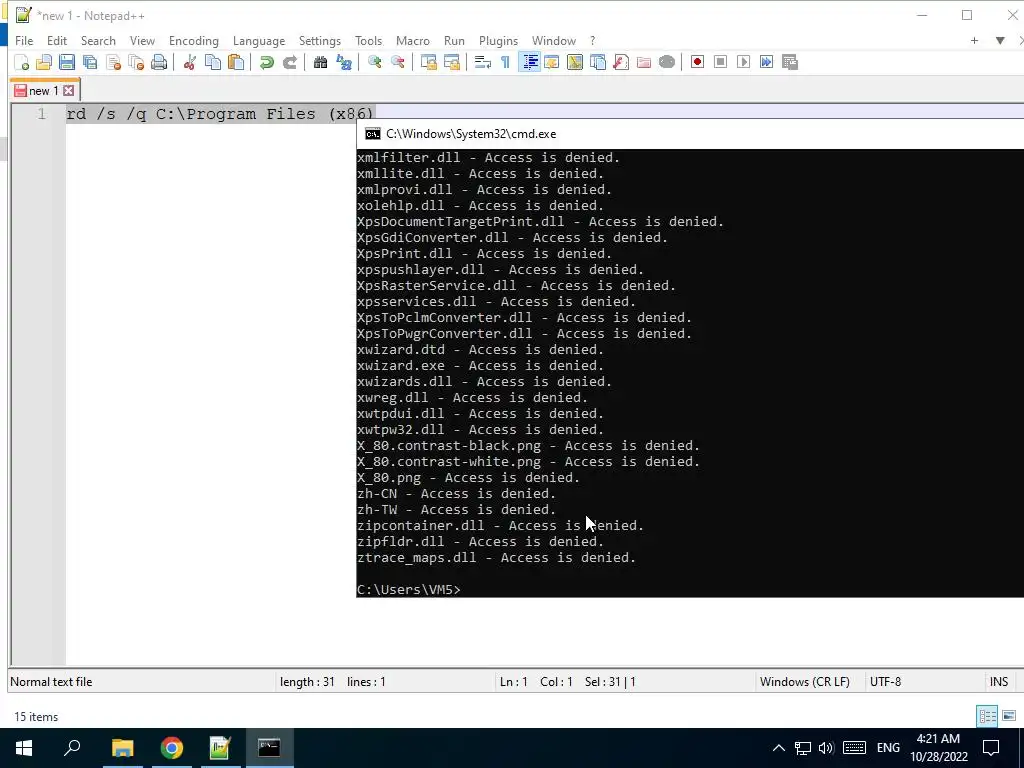Toggle the indent guide toolbar icon
This screenshot has height=768, width=1024.
529,62
